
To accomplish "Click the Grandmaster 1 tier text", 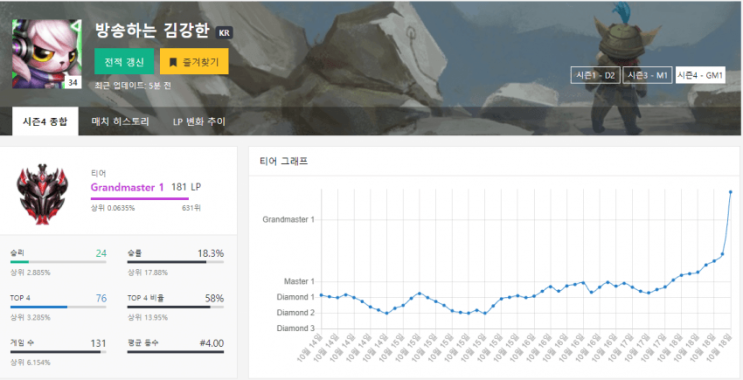I will pos(127,187).
